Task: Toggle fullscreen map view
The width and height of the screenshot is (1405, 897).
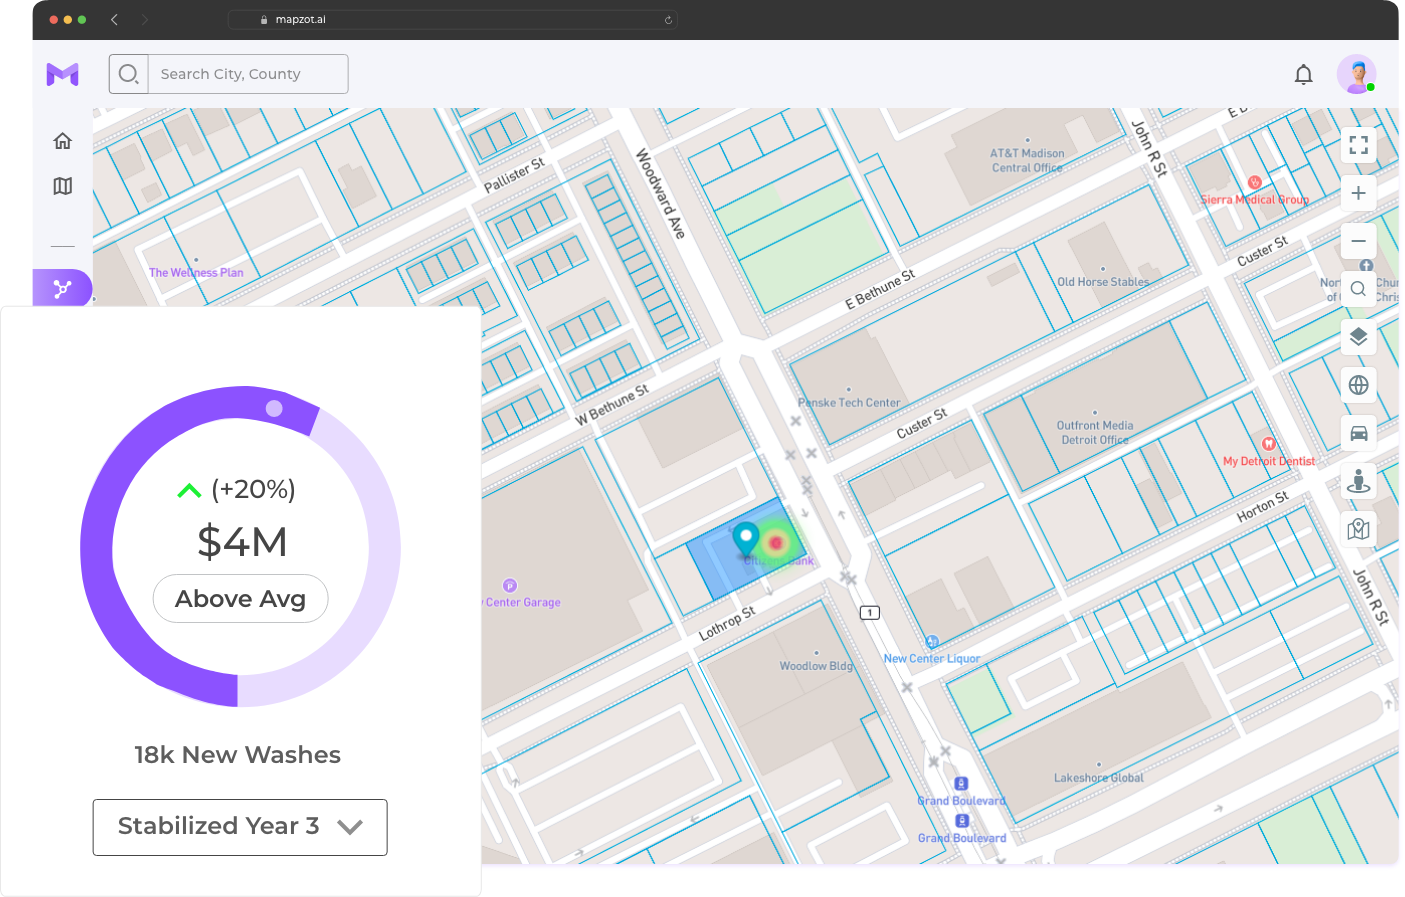Action: (1358, 145)
